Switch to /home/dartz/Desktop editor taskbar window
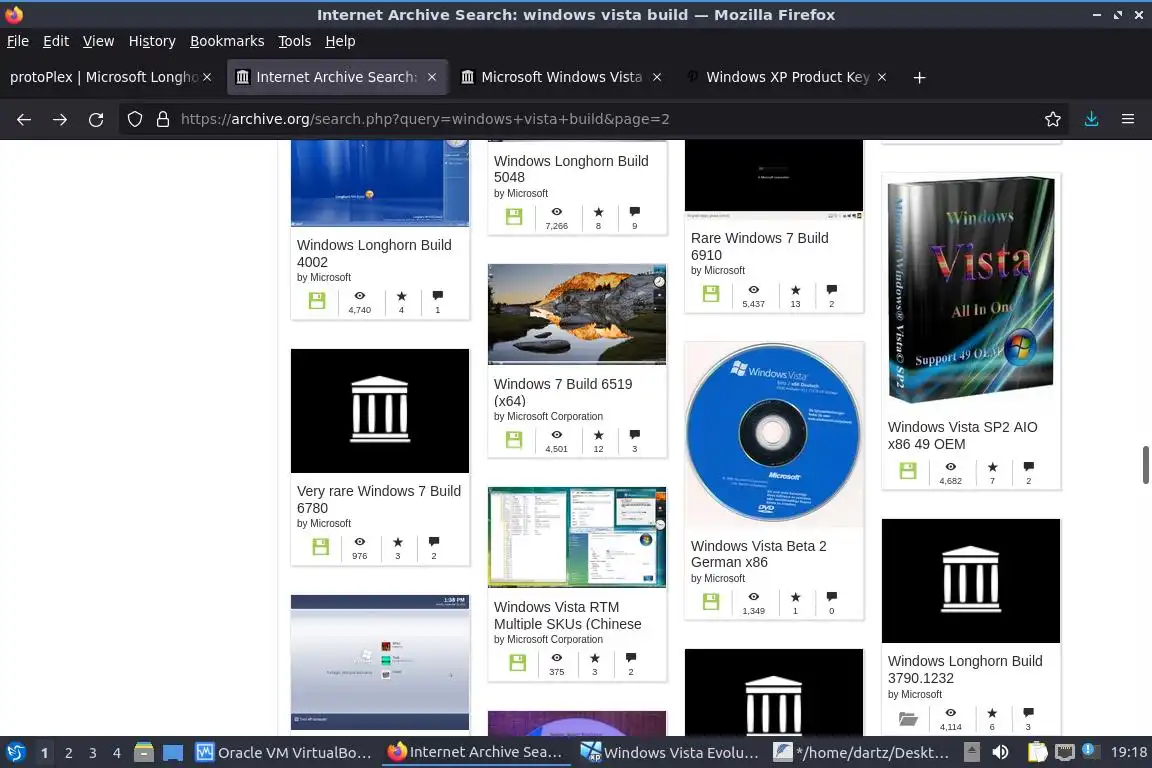 pos(862,753)
